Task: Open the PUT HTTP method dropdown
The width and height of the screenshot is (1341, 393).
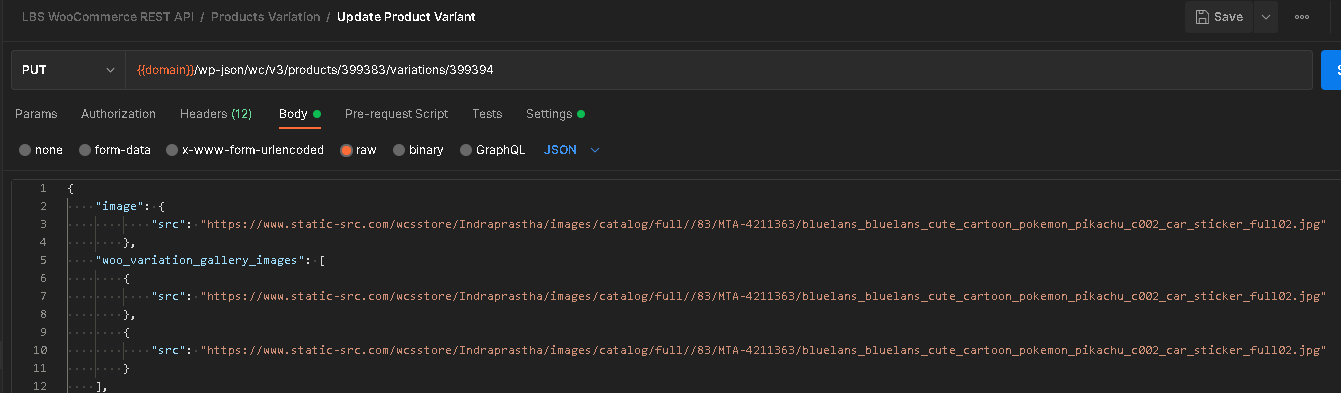Action: coord(68,70)
